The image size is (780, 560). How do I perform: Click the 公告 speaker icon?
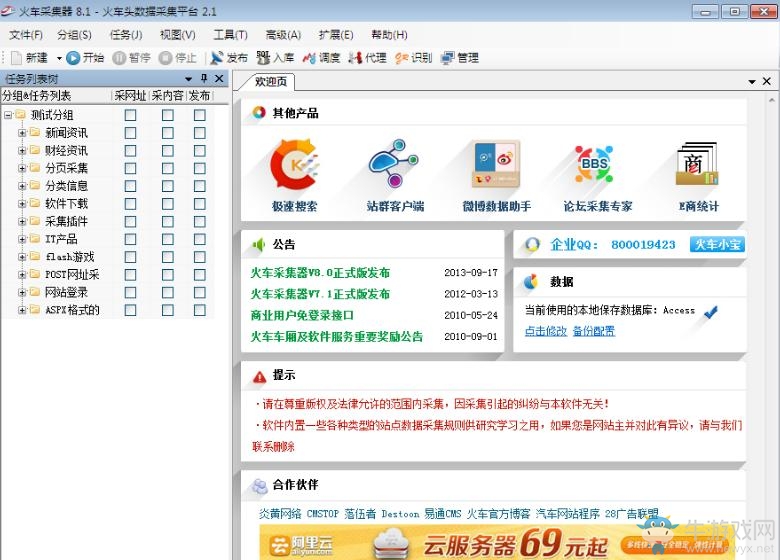tap(259, 244)
